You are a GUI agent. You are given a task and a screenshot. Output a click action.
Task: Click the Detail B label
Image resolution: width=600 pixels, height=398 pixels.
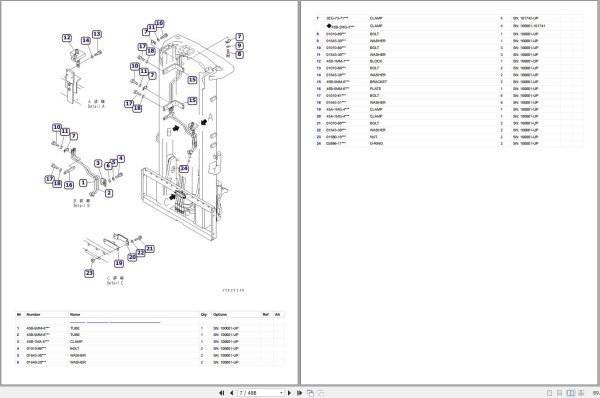pos(82,206)
